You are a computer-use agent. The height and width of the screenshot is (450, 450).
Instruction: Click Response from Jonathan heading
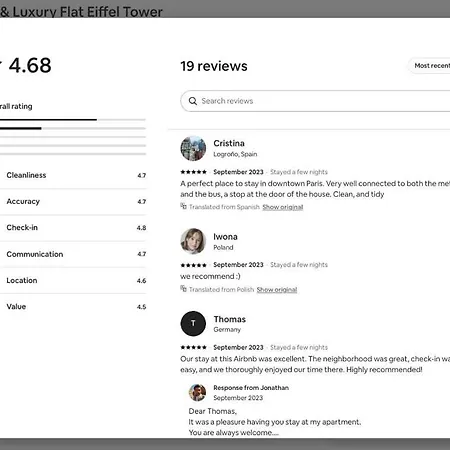[251, 388]
